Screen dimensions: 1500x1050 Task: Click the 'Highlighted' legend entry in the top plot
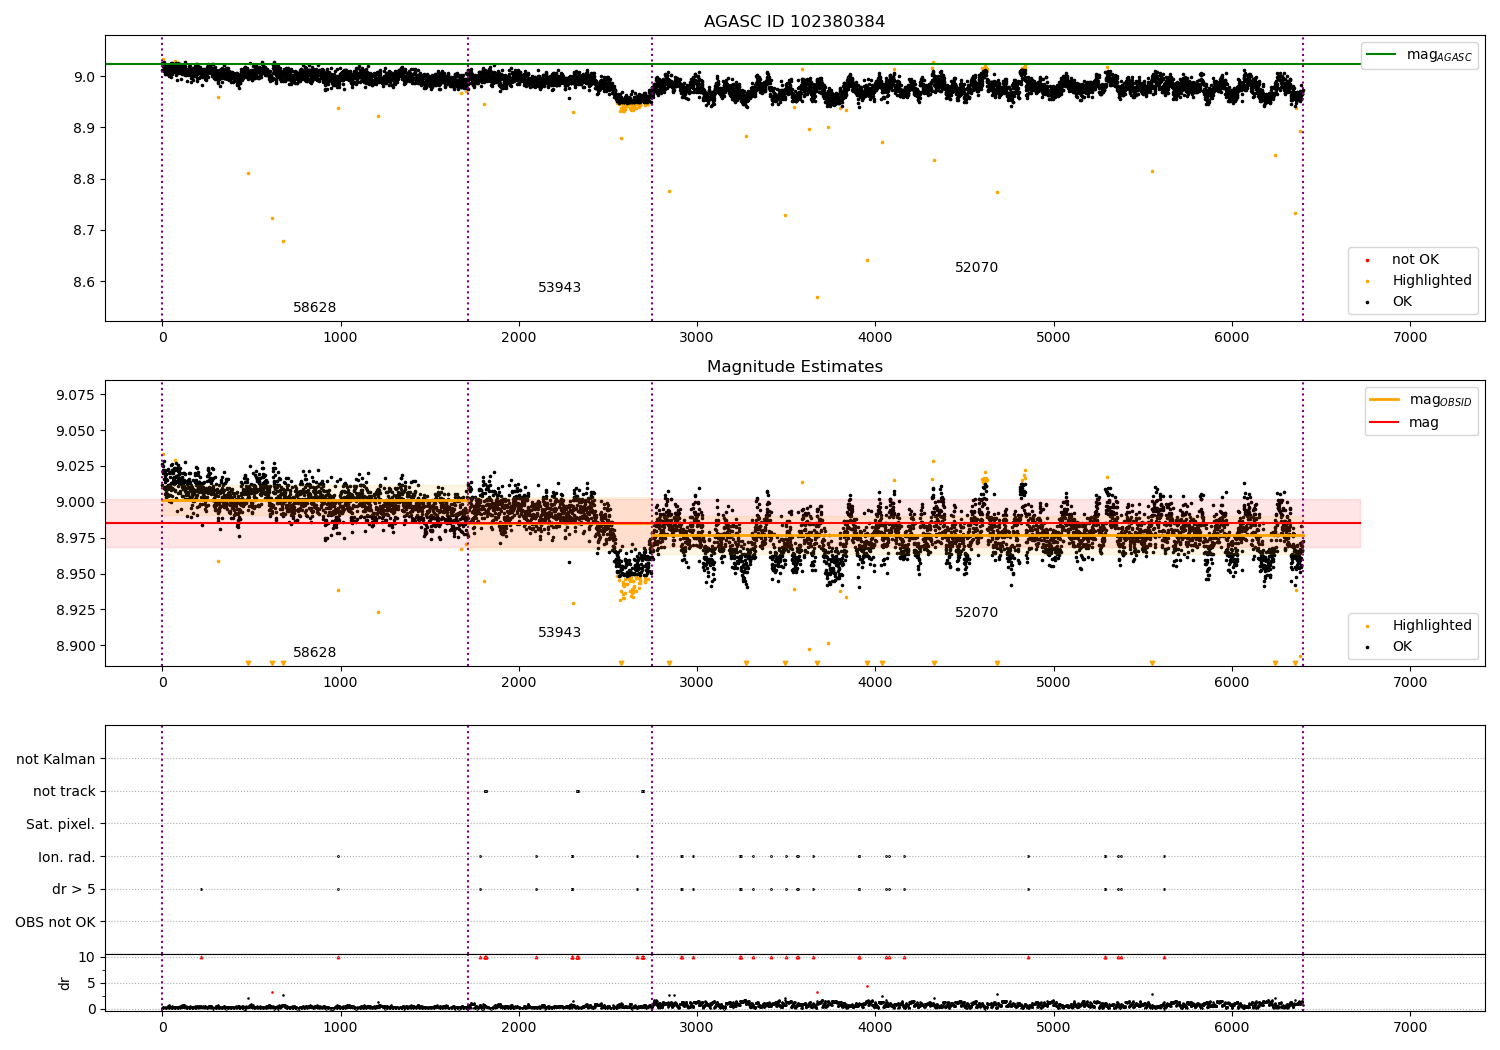[x=1432, y=280]
